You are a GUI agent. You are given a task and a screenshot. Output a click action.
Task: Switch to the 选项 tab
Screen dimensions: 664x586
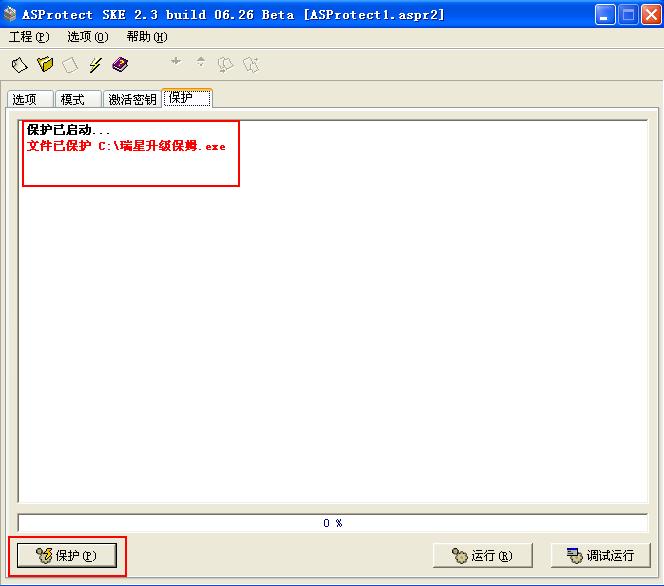[x=30, y=99]
